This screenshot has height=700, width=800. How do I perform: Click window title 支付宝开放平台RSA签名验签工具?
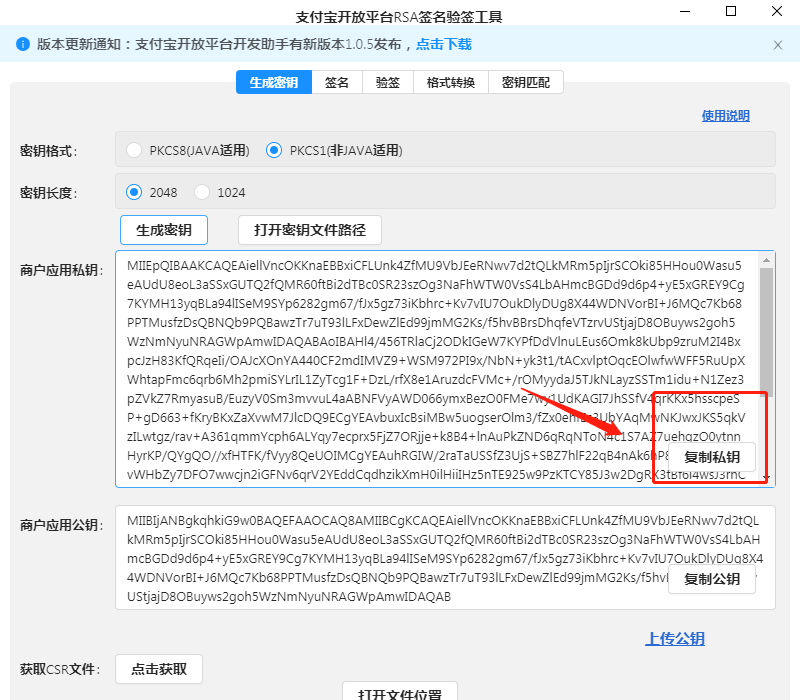click(x=399, y=17)
